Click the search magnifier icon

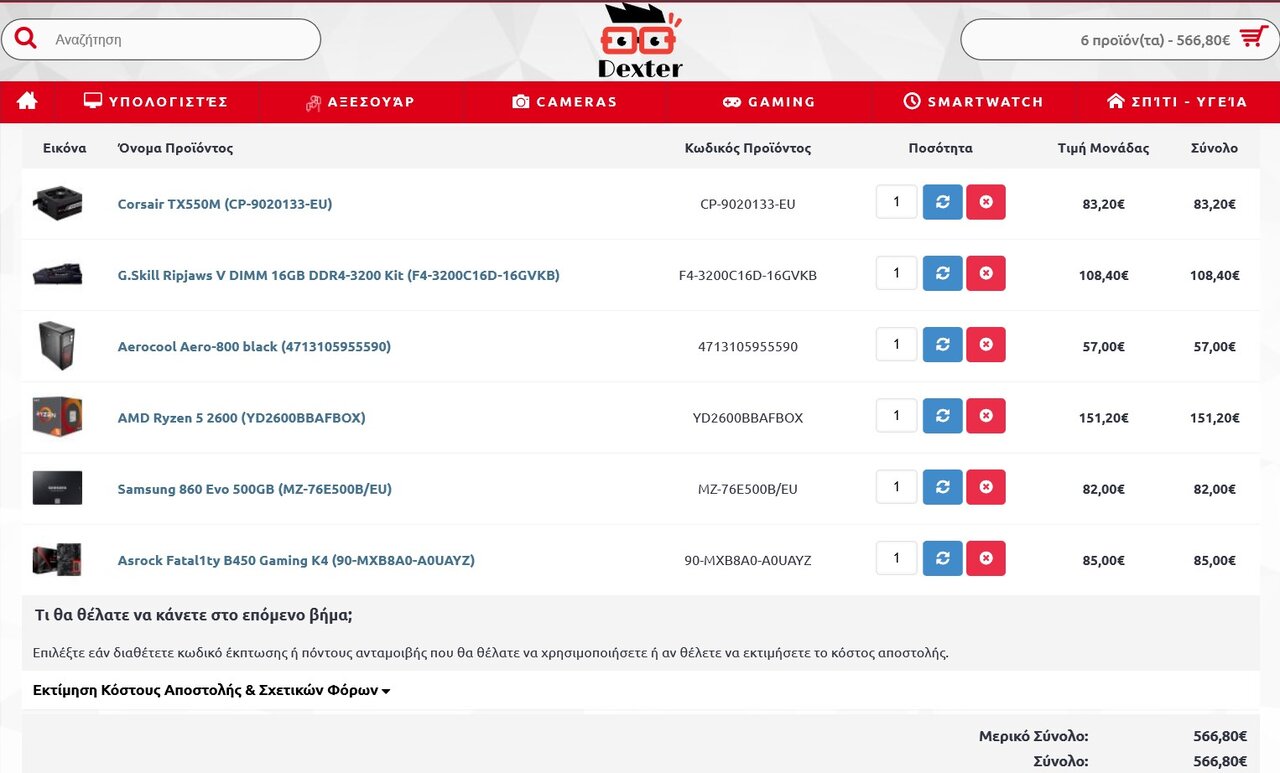pyautogui.click(x=26, y=39)
